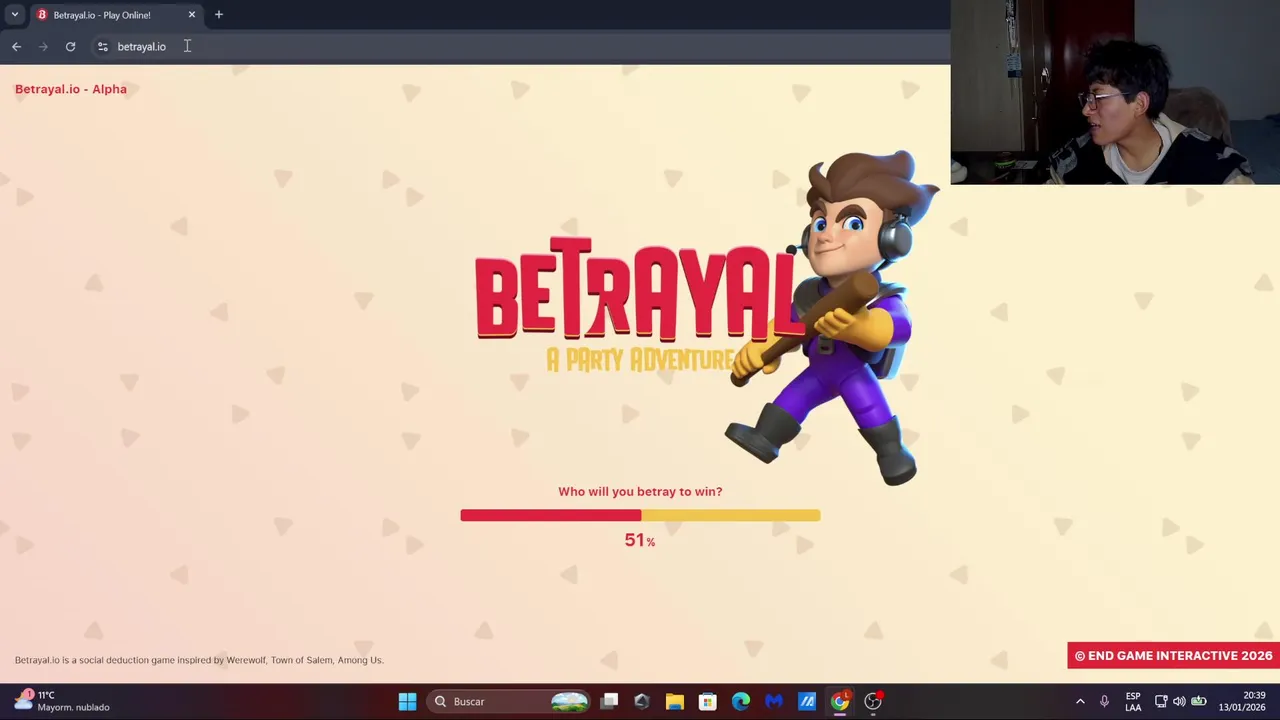
Task: Open a new tab with plus button
Action: pyautogui.click(x=219, y=15)
